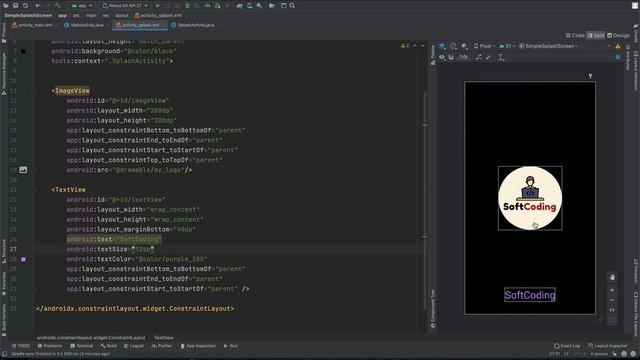The height and width of the screenshot is (360, 640).
Task: Close the activity_splash.xml tab
Action: [x=164, y=25]
